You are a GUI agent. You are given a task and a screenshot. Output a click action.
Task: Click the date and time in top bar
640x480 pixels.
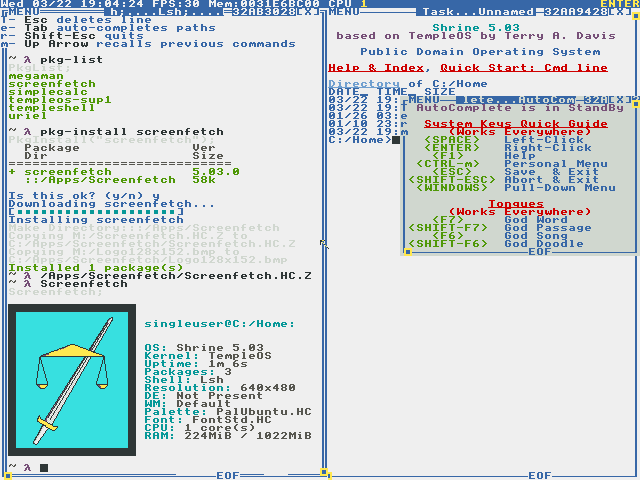coord(72,4)
